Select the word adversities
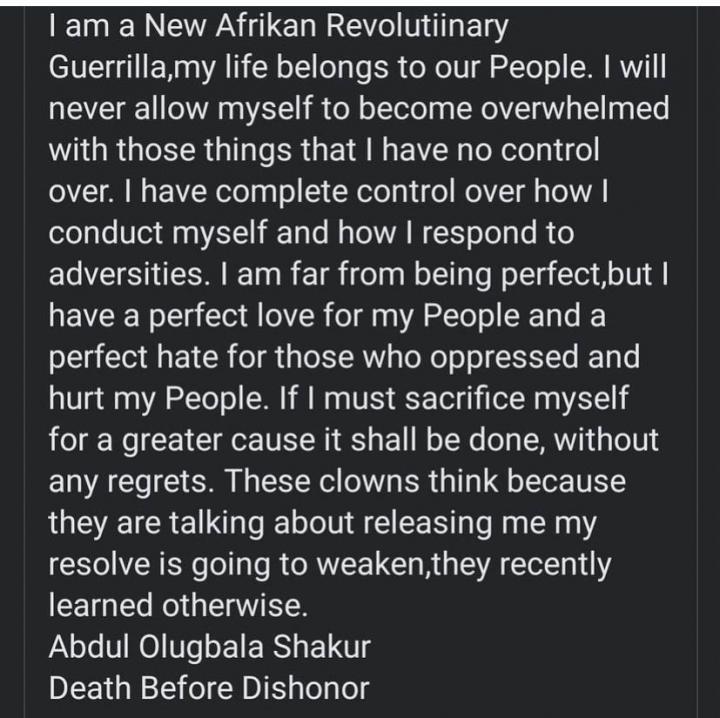The image size is (720, 718). (124, 274)
